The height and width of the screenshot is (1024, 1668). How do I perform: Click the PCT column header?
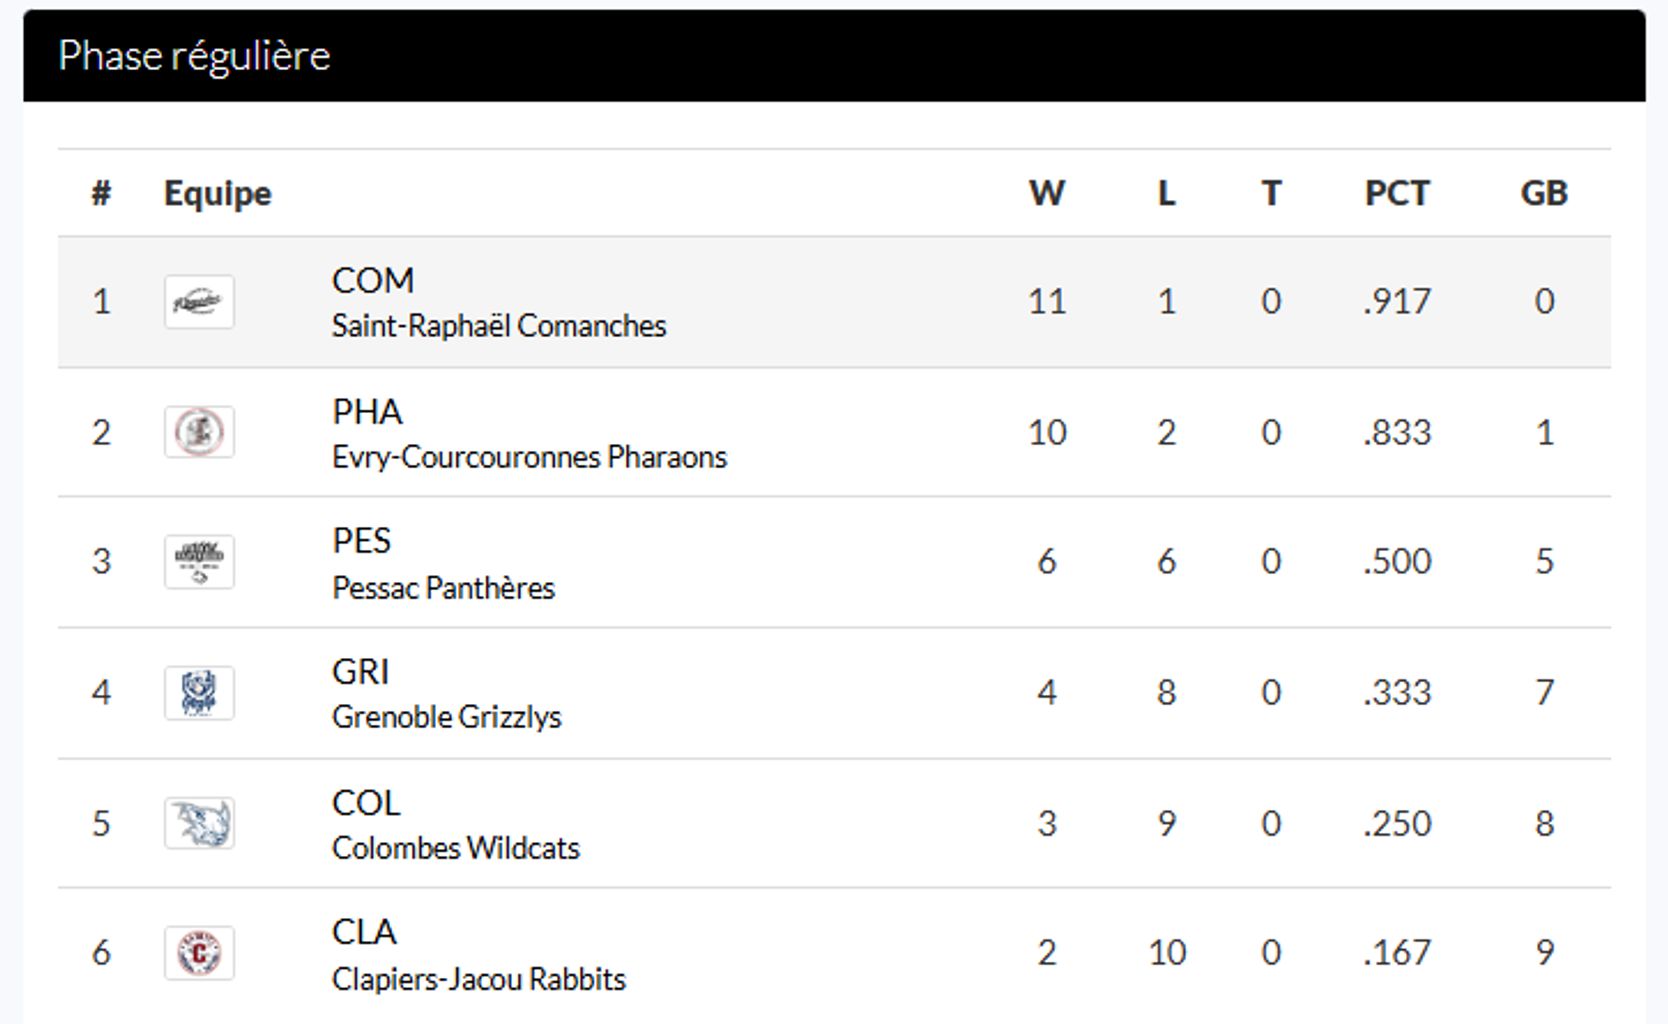[x=1397, y=193]
